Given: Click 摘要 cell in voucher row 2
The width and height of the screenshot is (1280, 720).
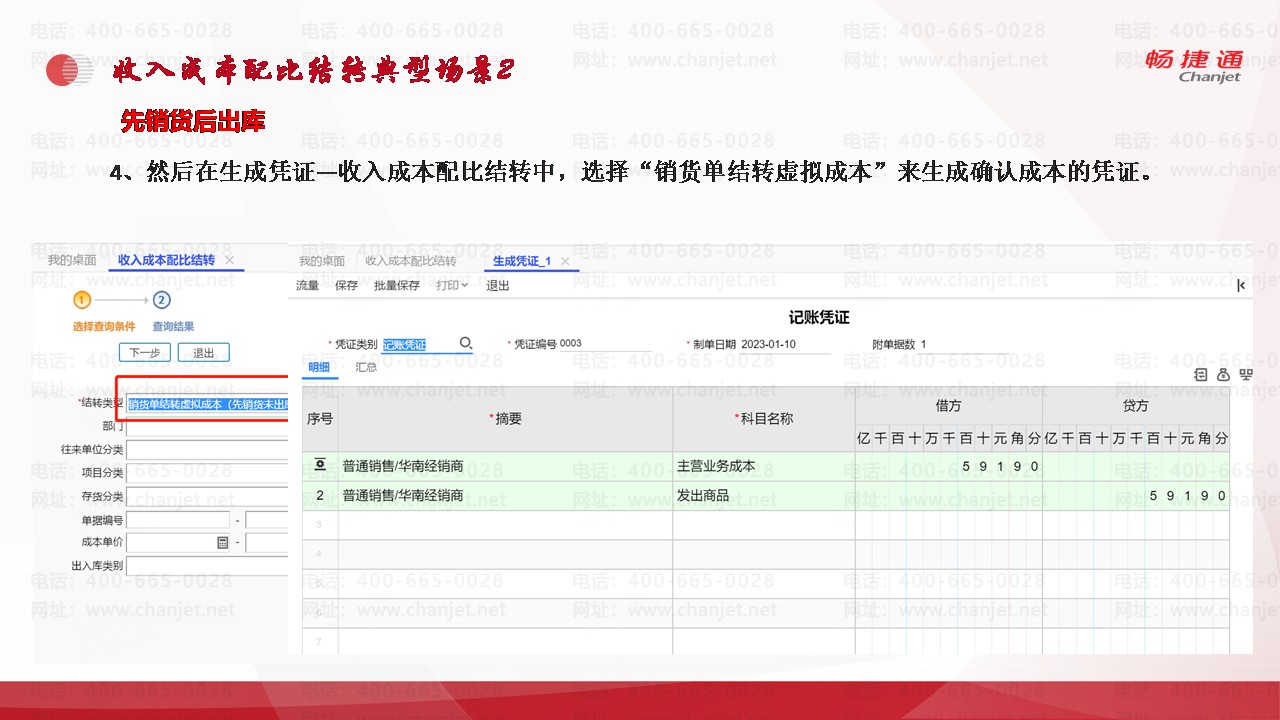Looking at the screenshot, I should [505, 495].
